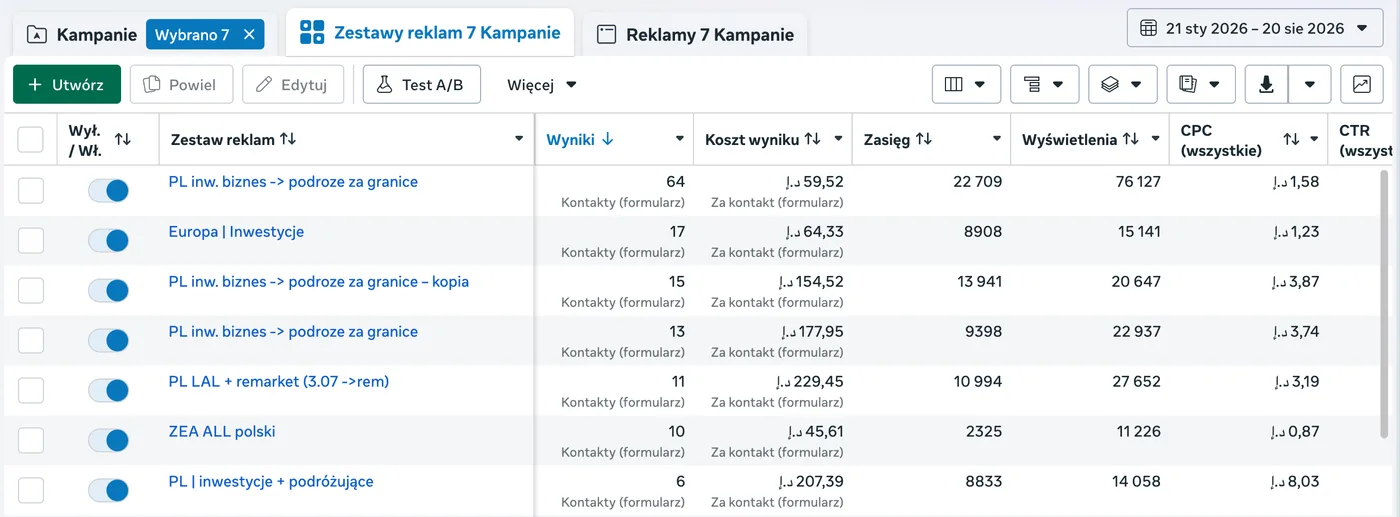This screenshot has height=517, width=1400.
Task: Expand the Więcej menu
Action: coord(542,85)
